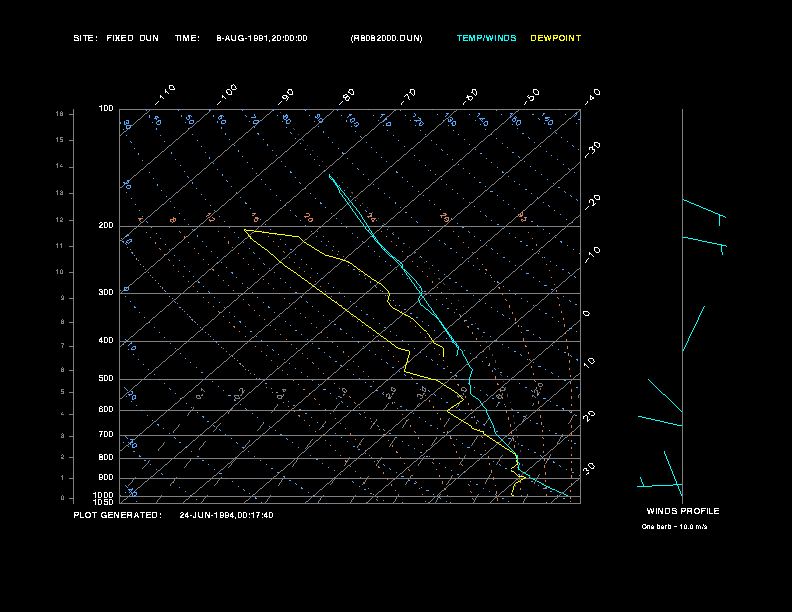Click the 100 pressure level label

click(106, 109)
